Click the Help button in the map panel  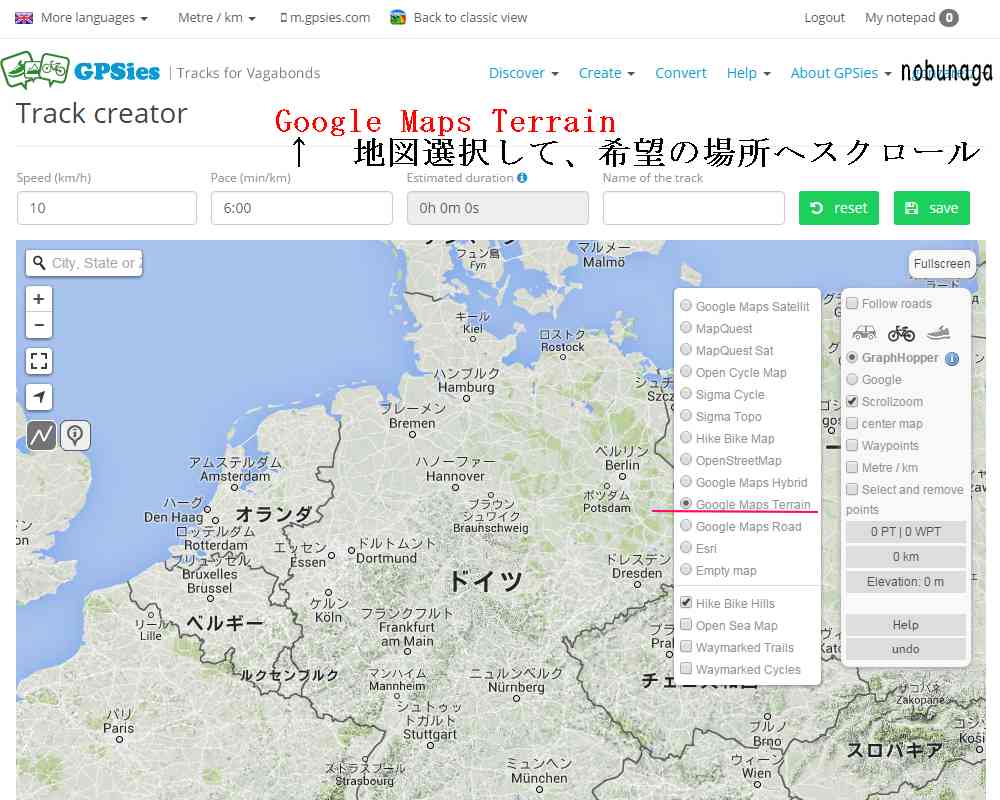point(906,625)
